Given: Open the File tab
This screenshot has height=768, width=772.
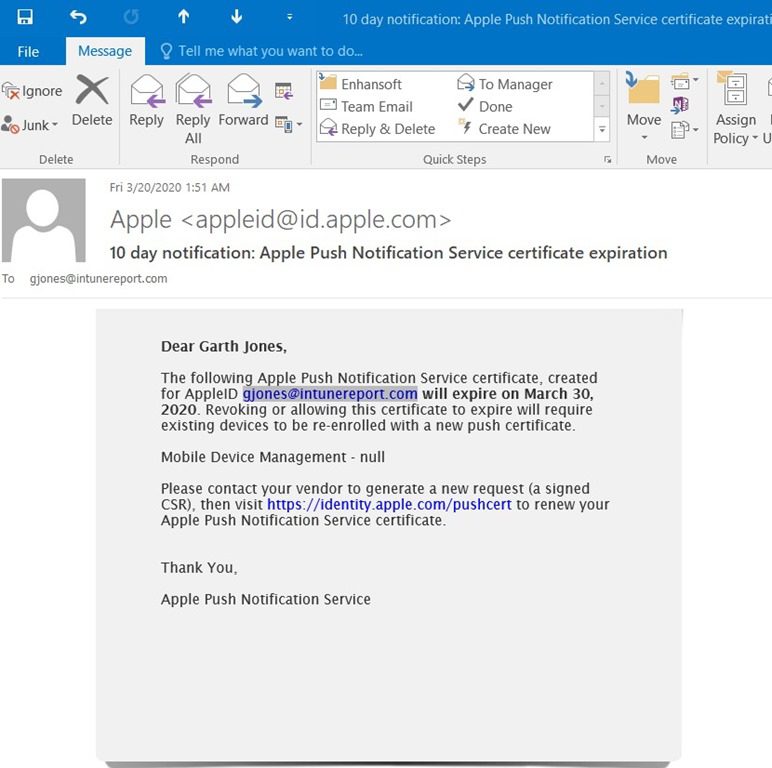Looking at the screenshot, I should coord(28,51).
